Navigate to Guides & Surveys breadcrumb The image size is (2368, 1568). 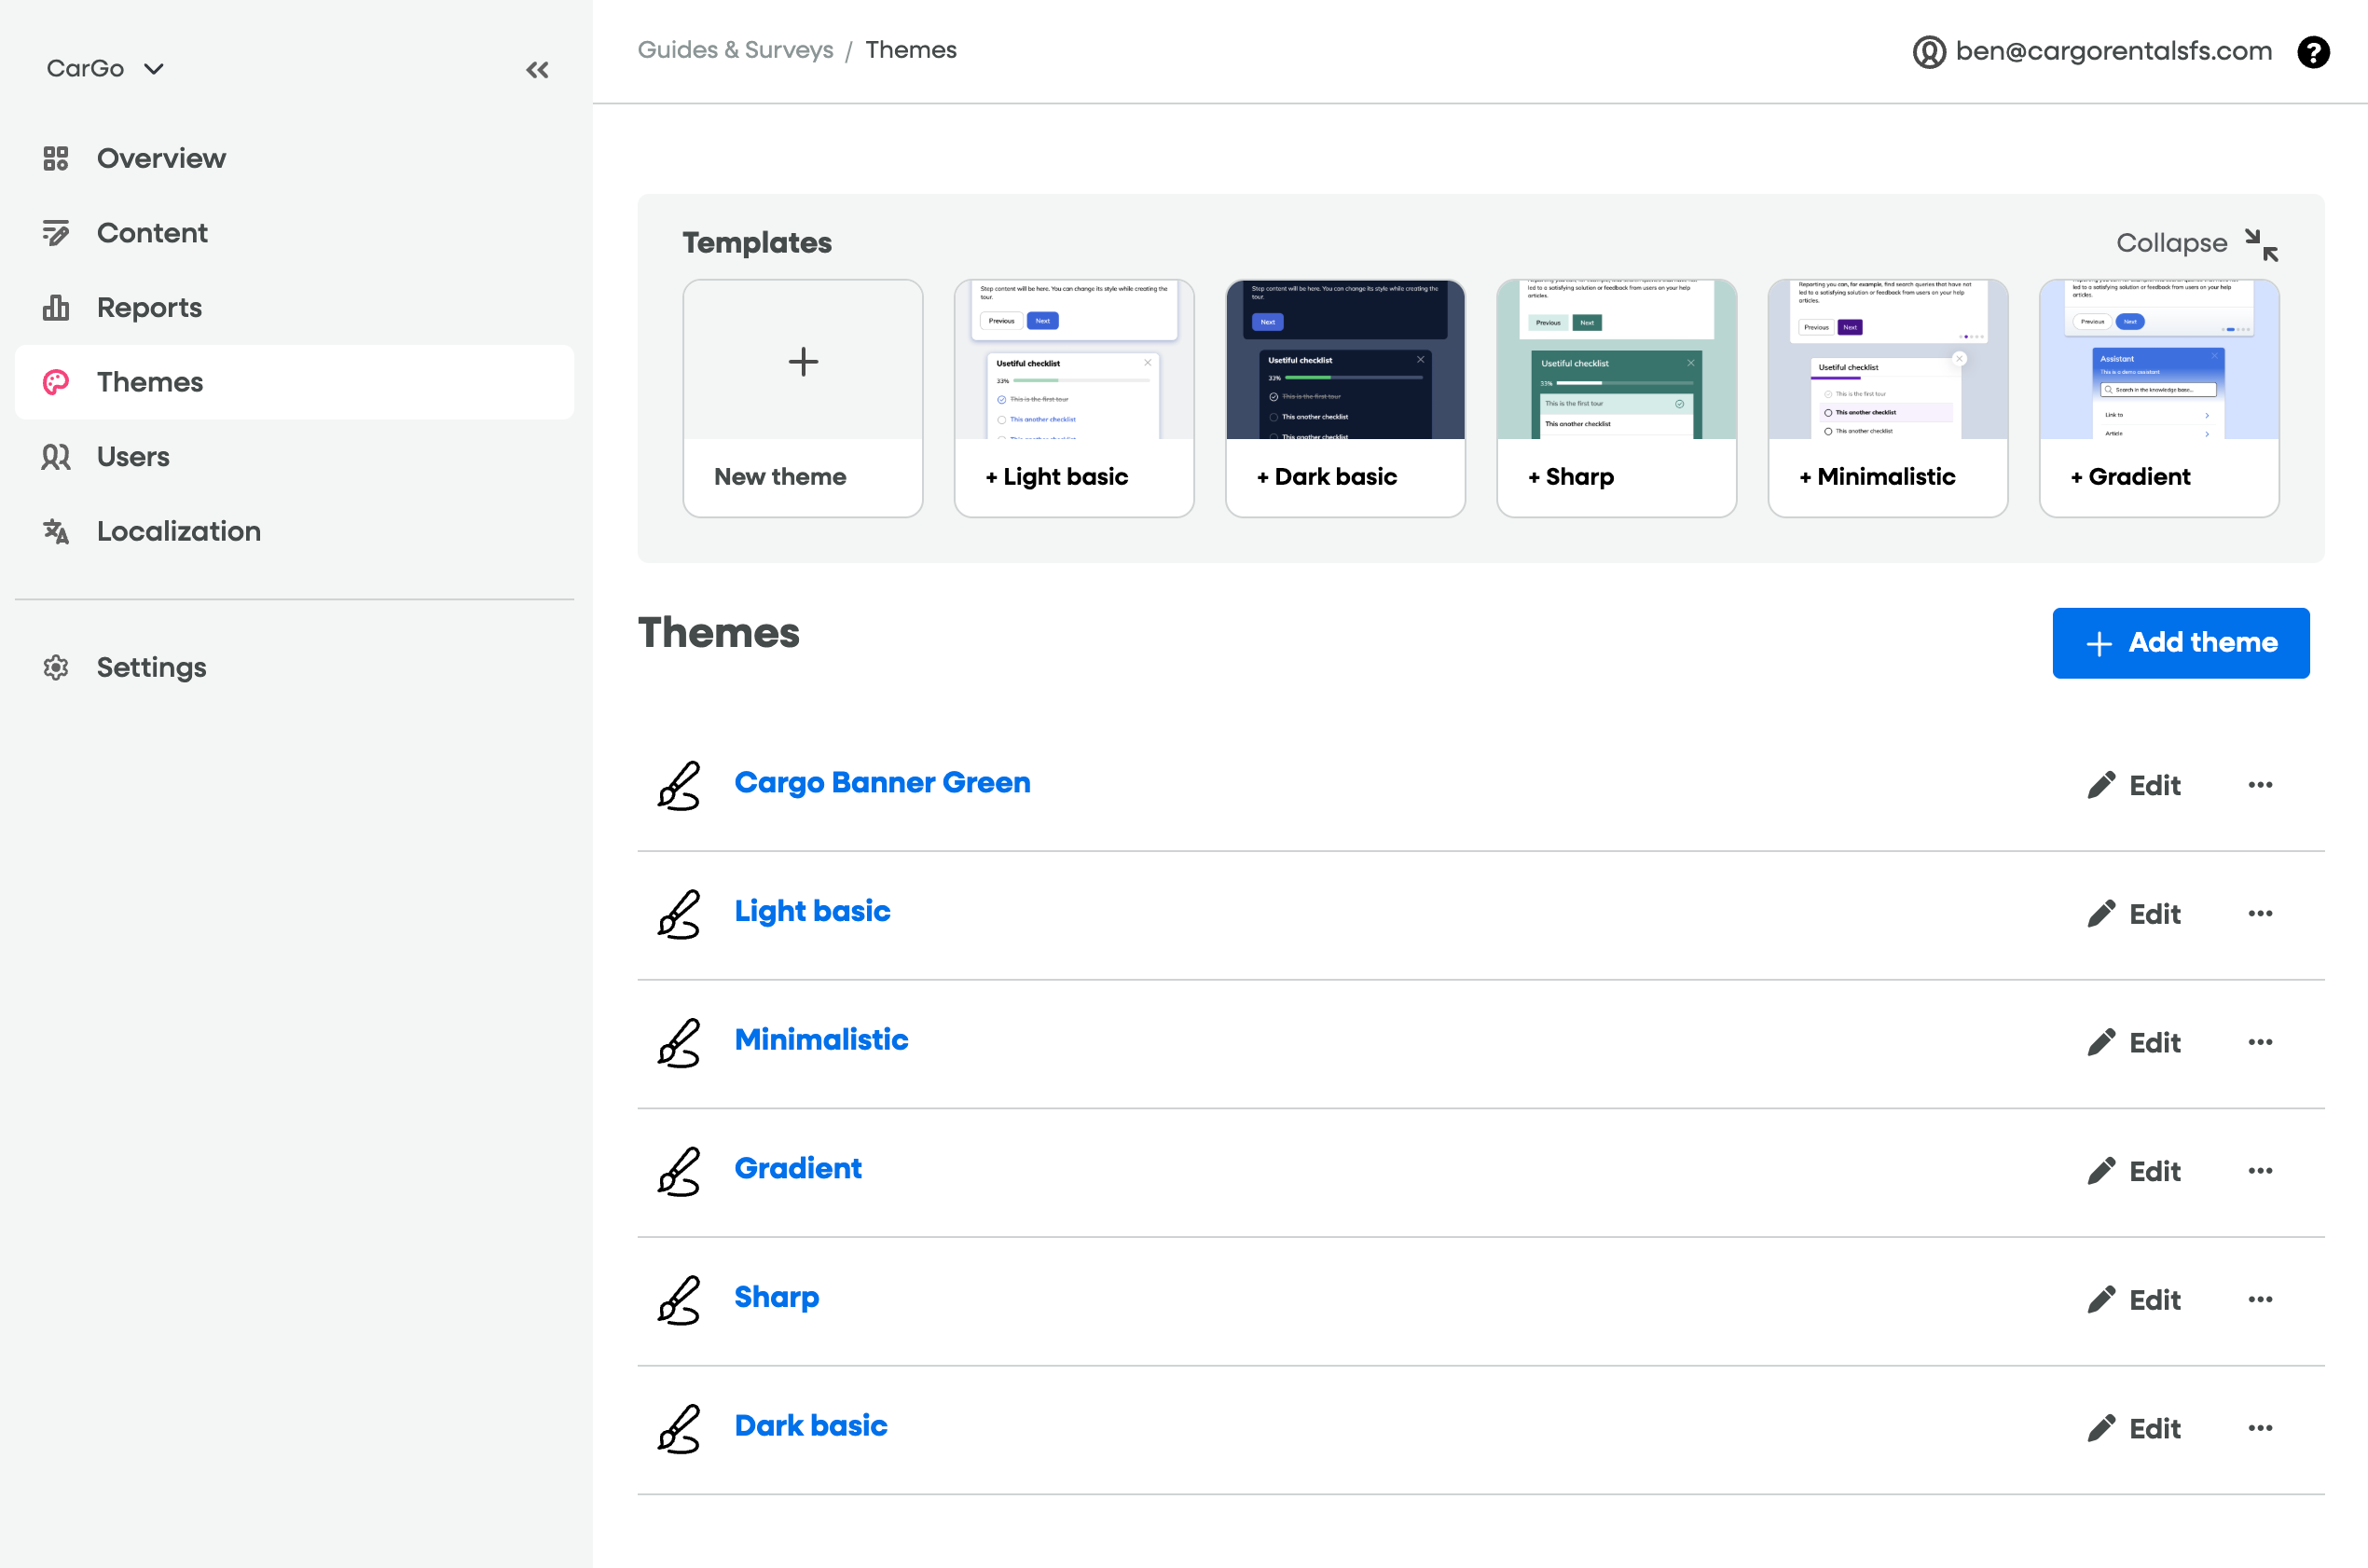(x=735, y=50)
